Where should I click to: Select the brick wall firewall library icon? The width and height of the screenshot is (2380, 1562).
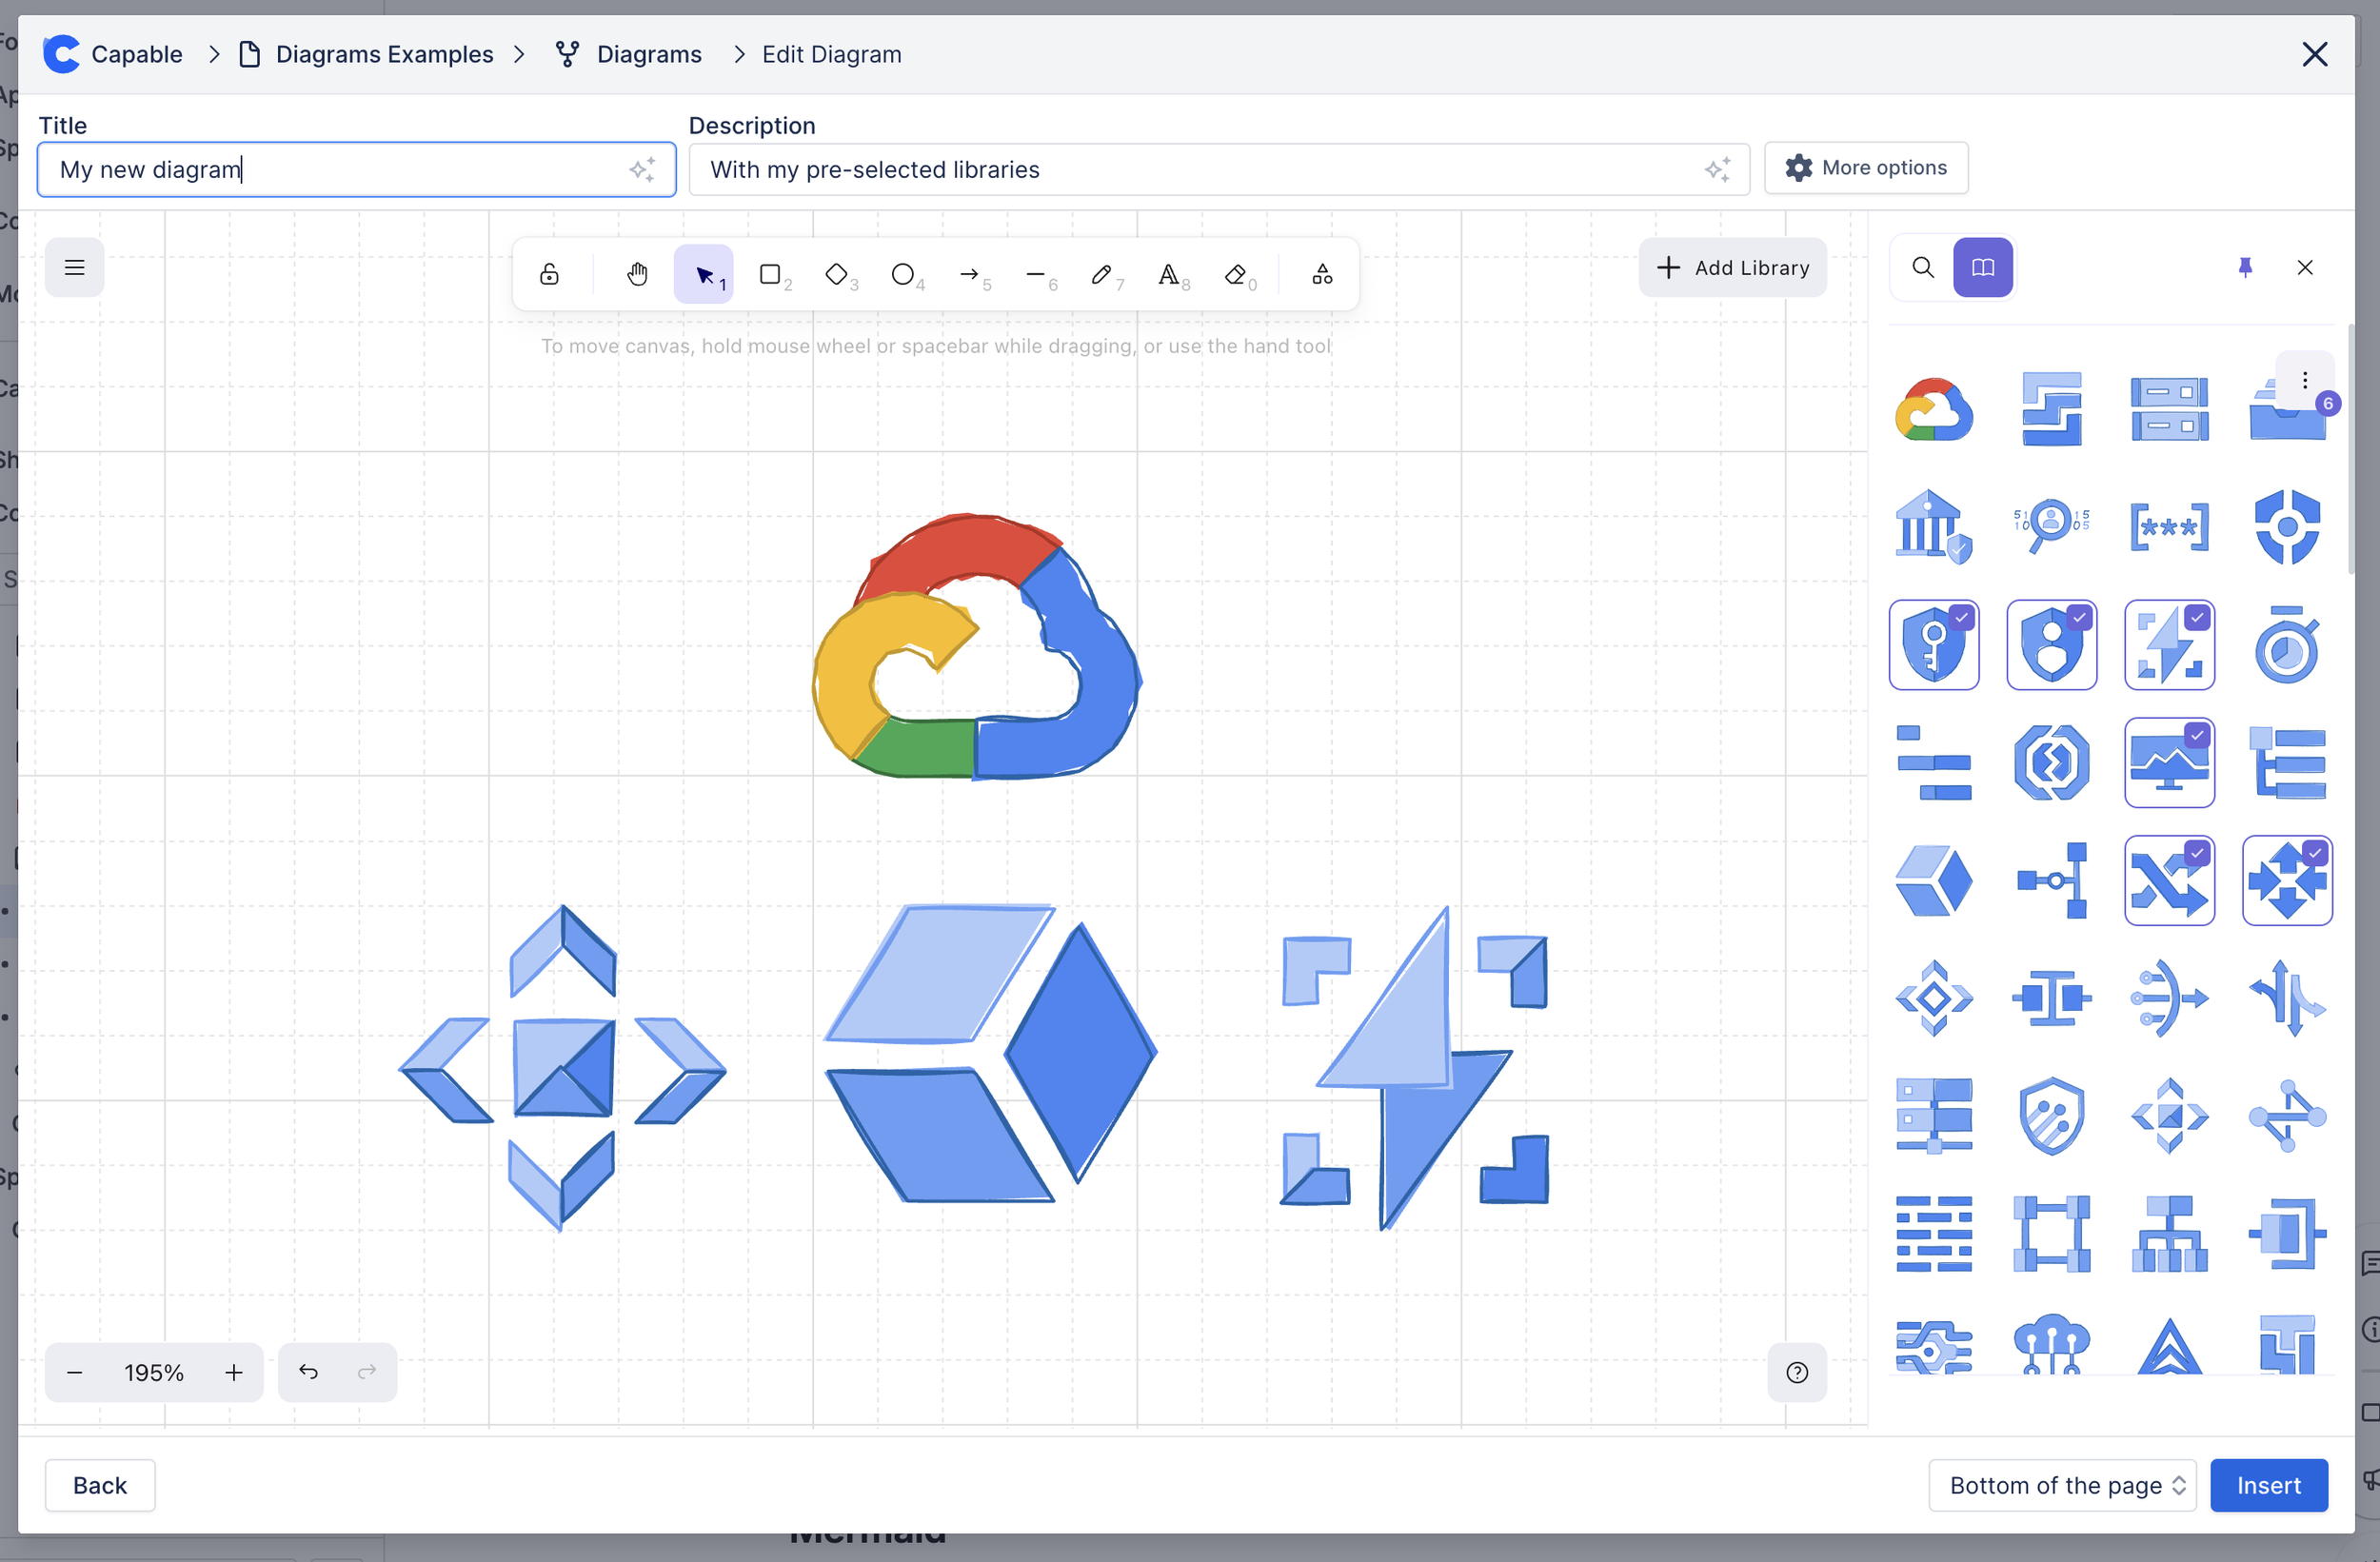coord(1934,1234)
